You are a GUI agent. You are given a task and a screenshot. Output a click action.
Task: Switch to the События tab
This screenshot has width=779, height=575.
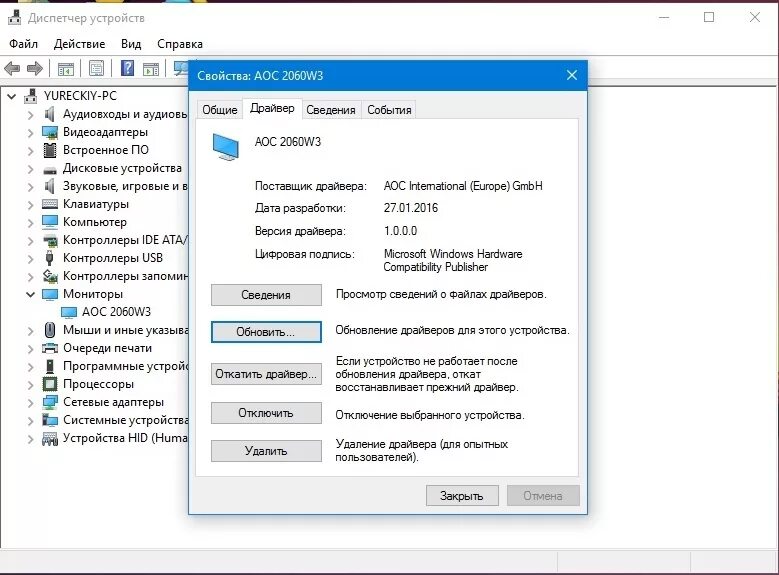(x=390, y=110)
